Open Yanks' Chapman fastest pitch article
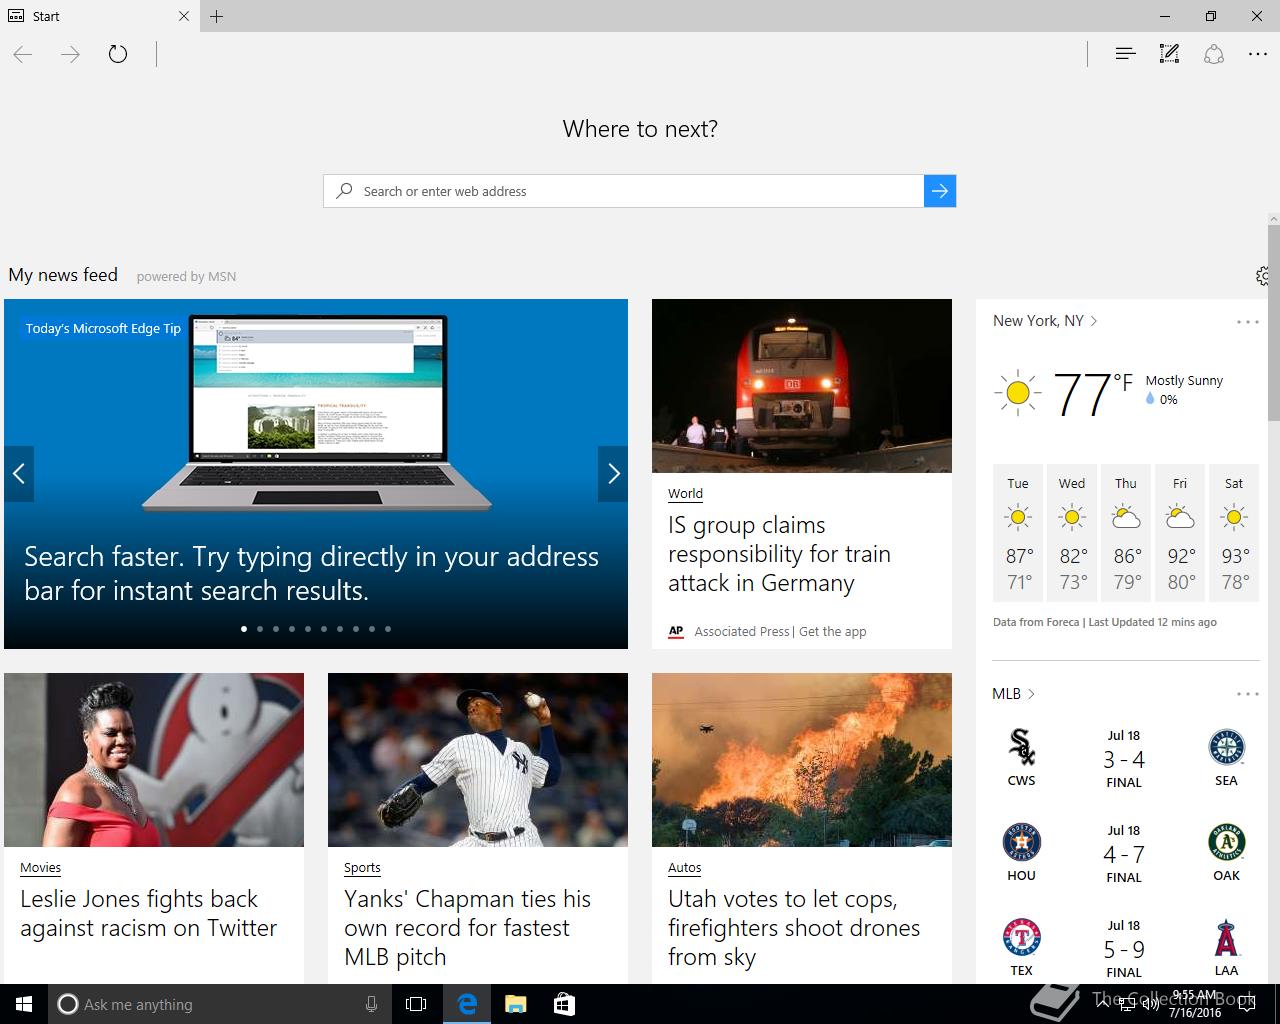This screenshot has height=1024, width=1280. pyautogui.click(x=467, y=928)
